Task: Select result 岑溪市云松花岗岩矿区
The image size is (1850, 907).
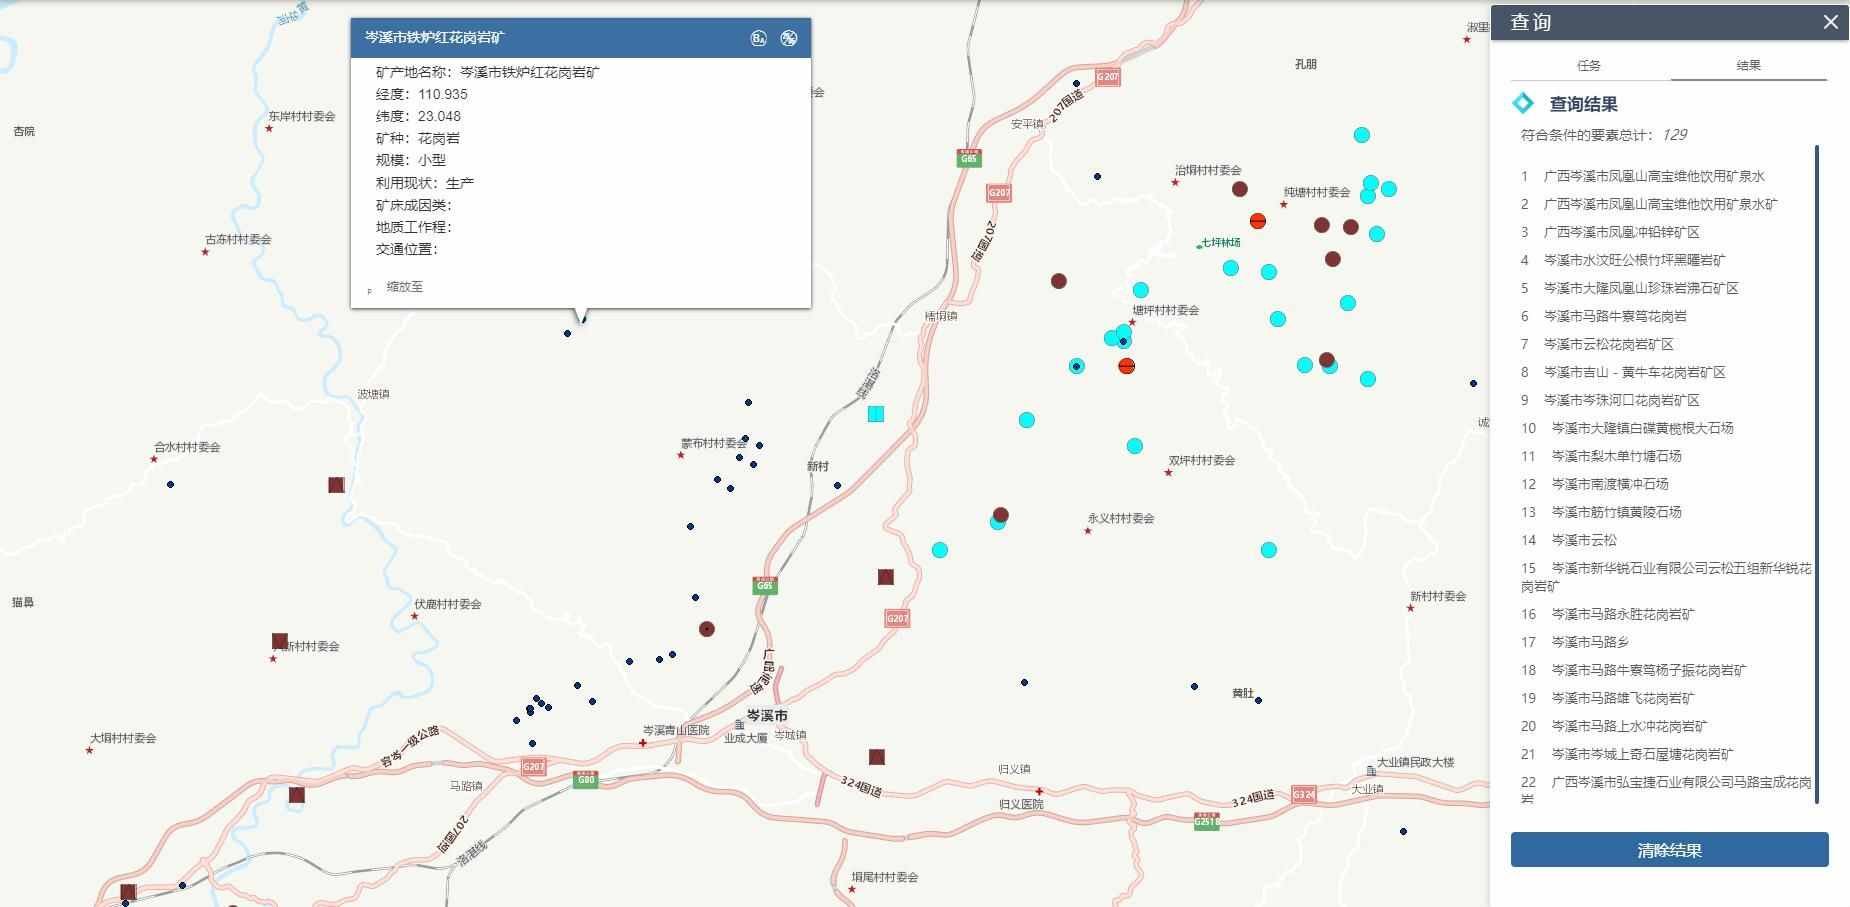Action: [1608, 344]
